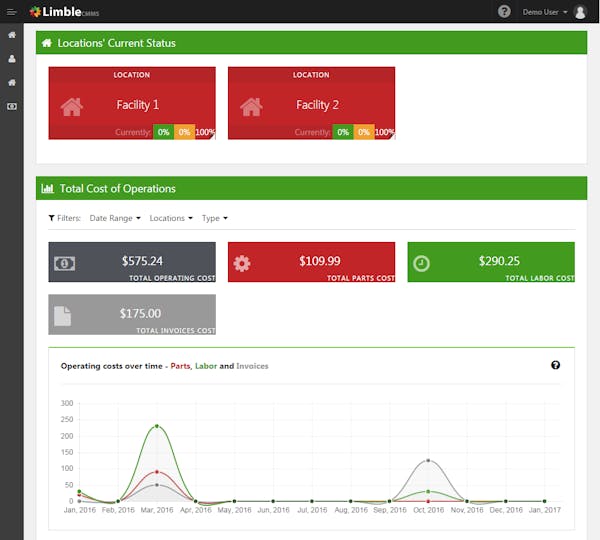Click the Demo User avatar icon
This screenshot has width=600, height=540.
click(x=580, y=12)
